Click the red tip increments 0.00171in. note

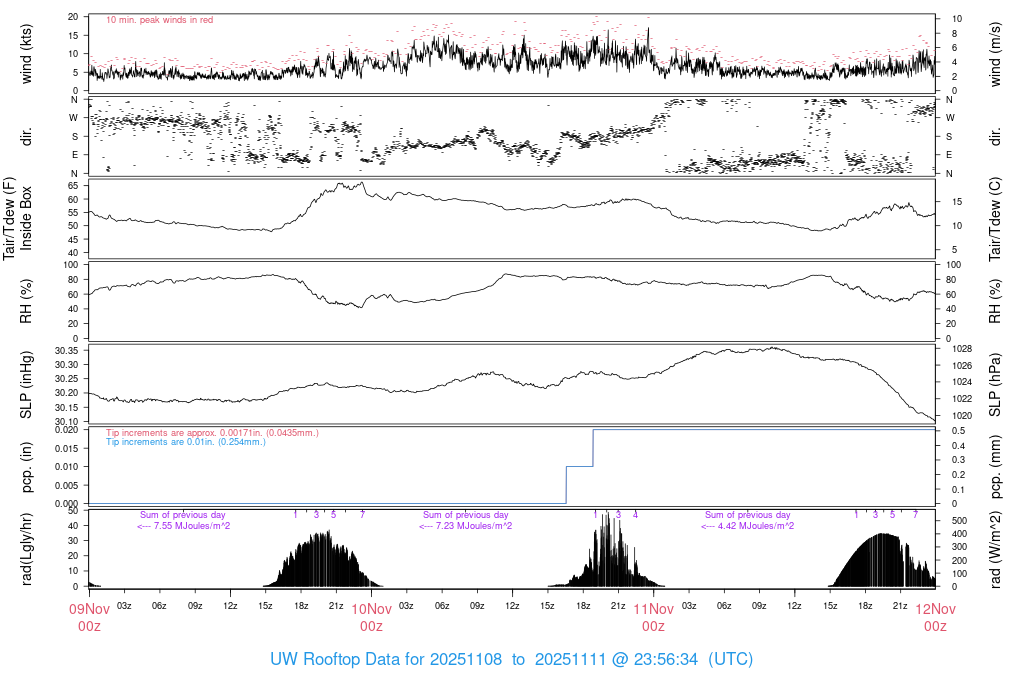(x=212, y=433)
